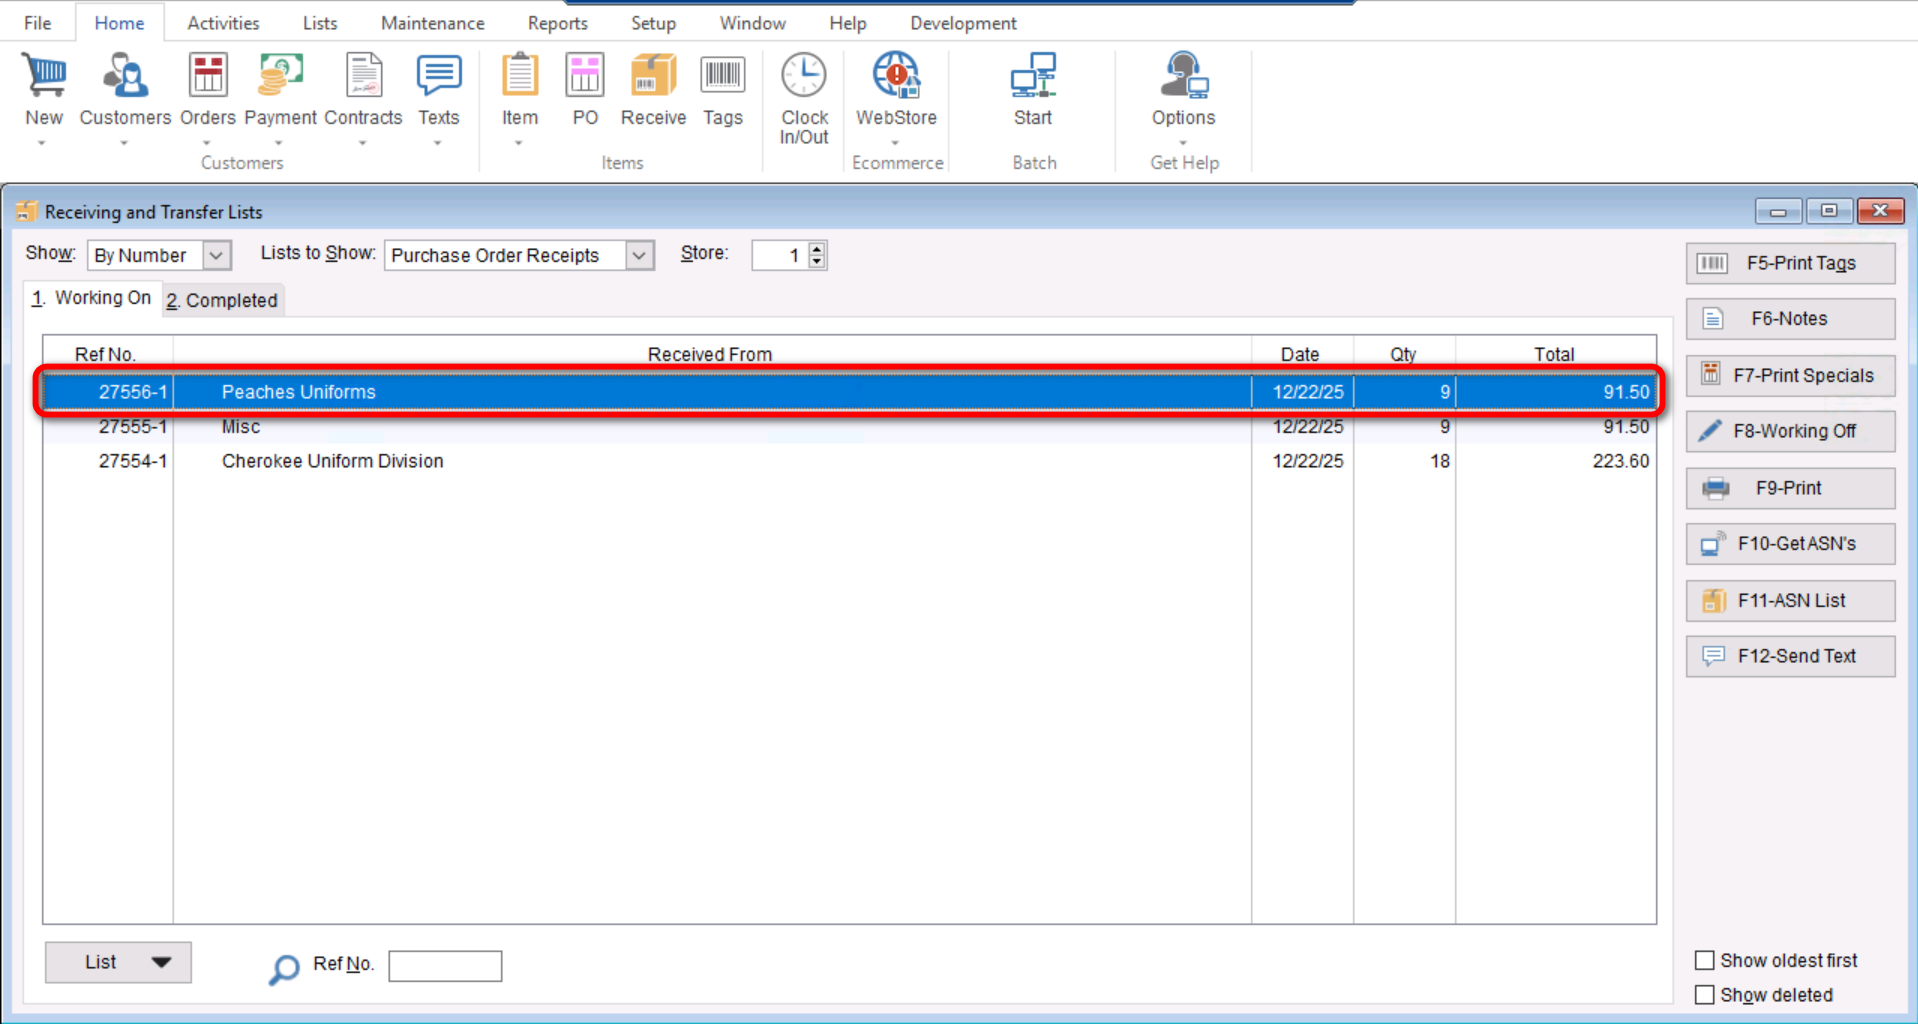Enable the Show oldest first checkbox
The image size is (1918, 1024).
point(1705,960)
